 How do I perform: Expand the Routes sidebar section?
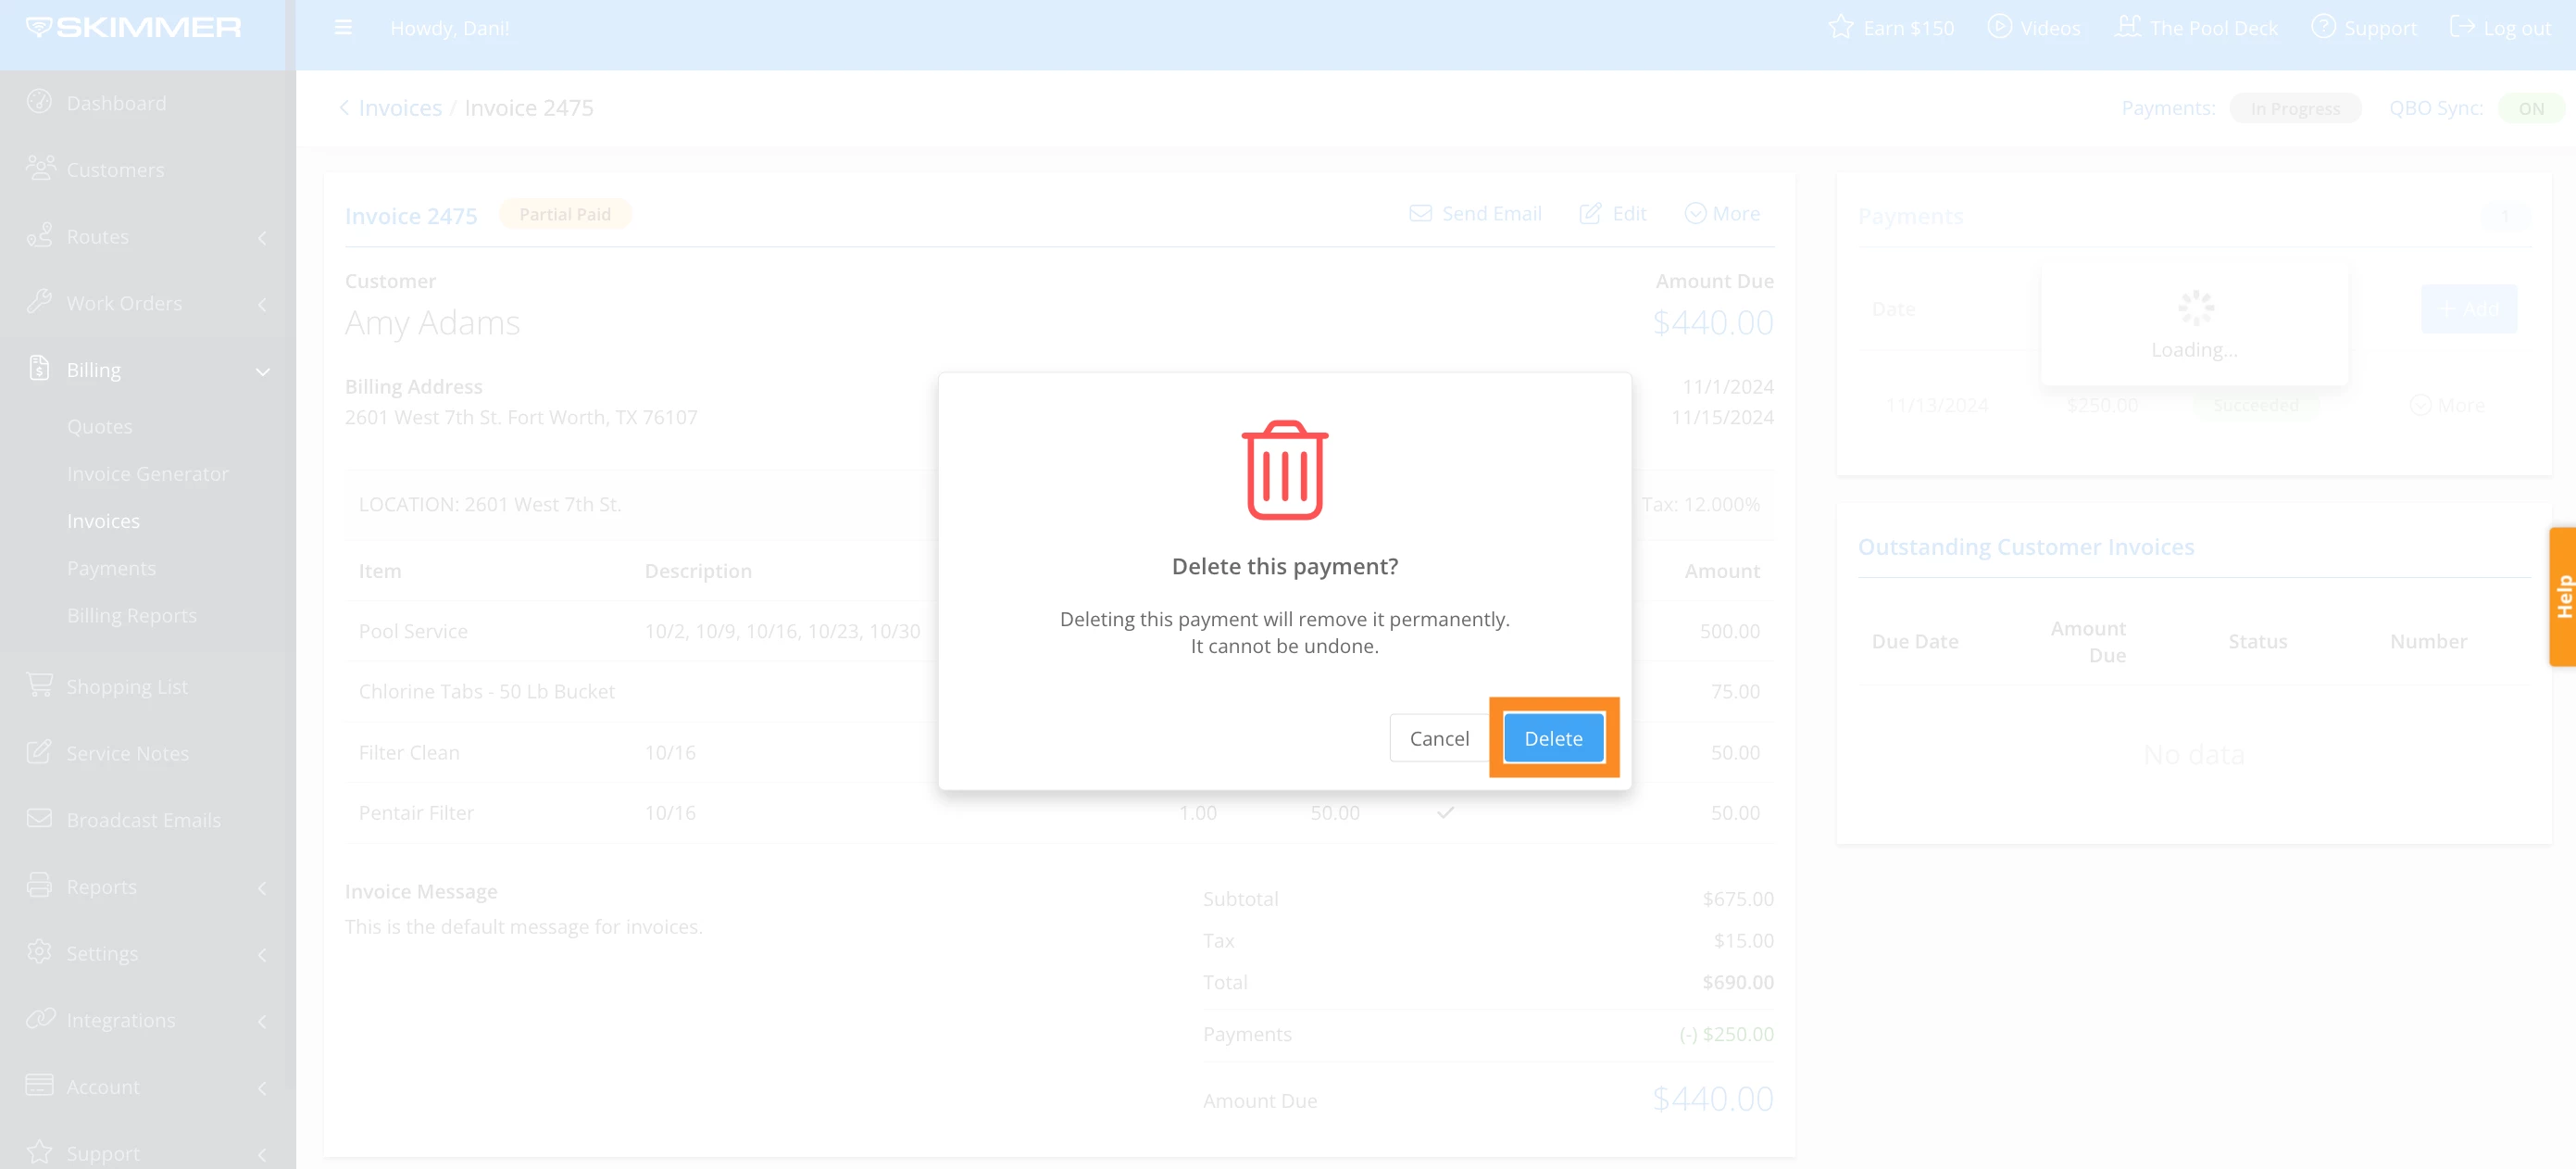click(x=262, y=238)
